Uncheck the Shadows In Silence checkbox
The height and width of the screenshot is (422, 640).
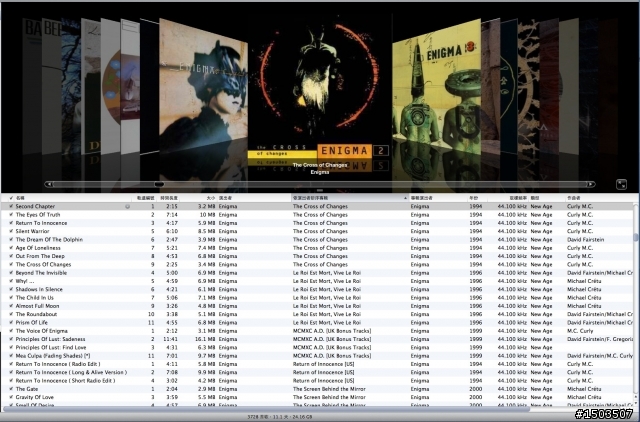point(11,289)
